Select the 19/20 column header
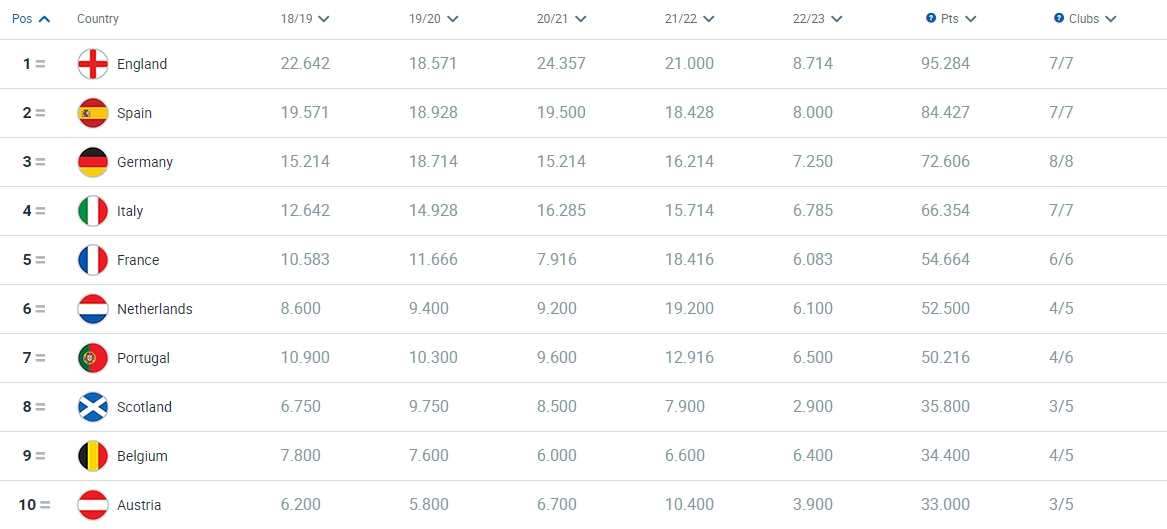The height and width of the screenshot is (529, 1167). [426, 19]
